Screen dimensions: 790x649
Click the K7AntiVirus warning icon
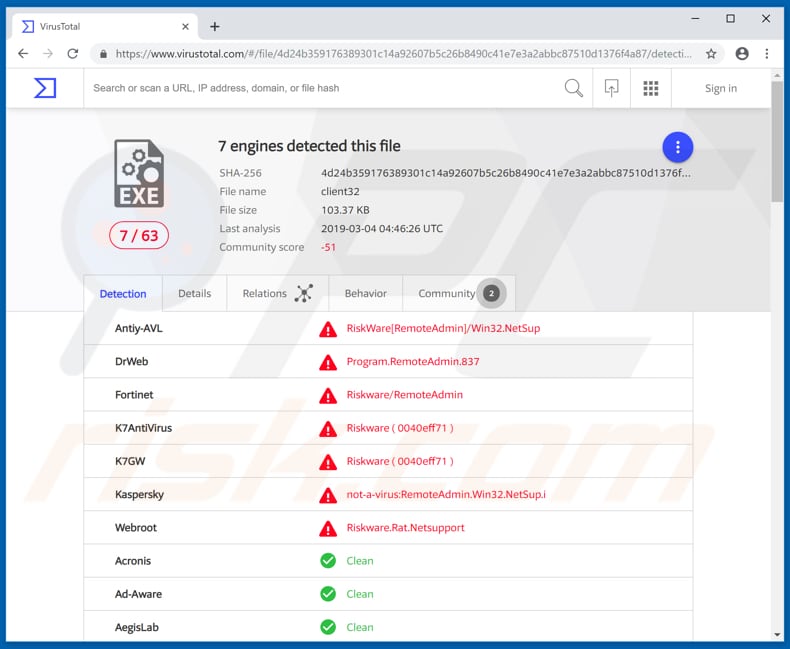coord(328,429)
